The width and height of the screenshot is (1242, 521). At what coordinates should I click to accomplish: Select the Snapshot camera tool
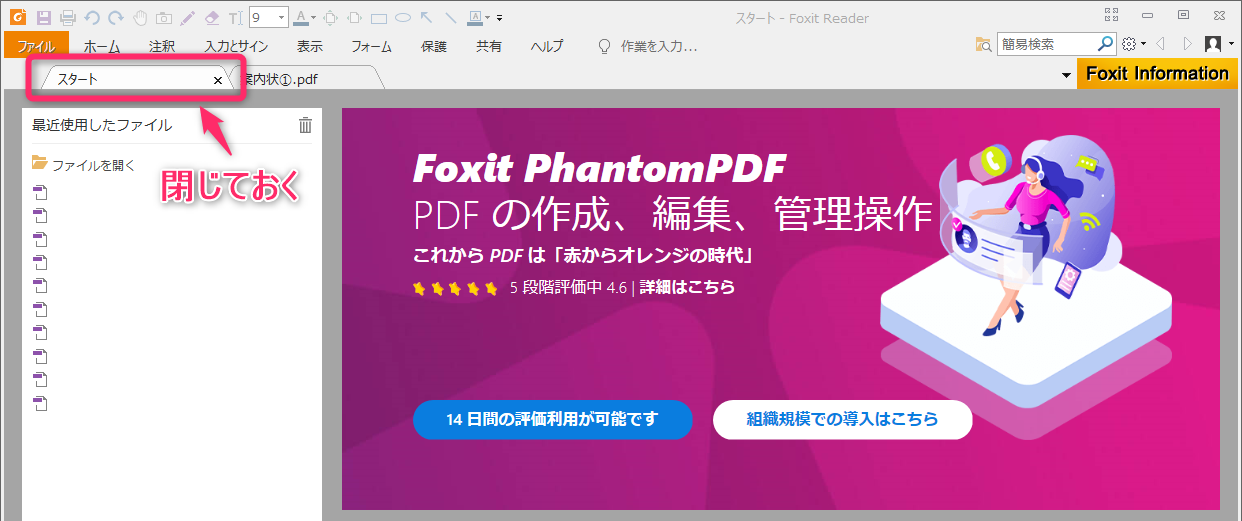[x=164, y=18]
